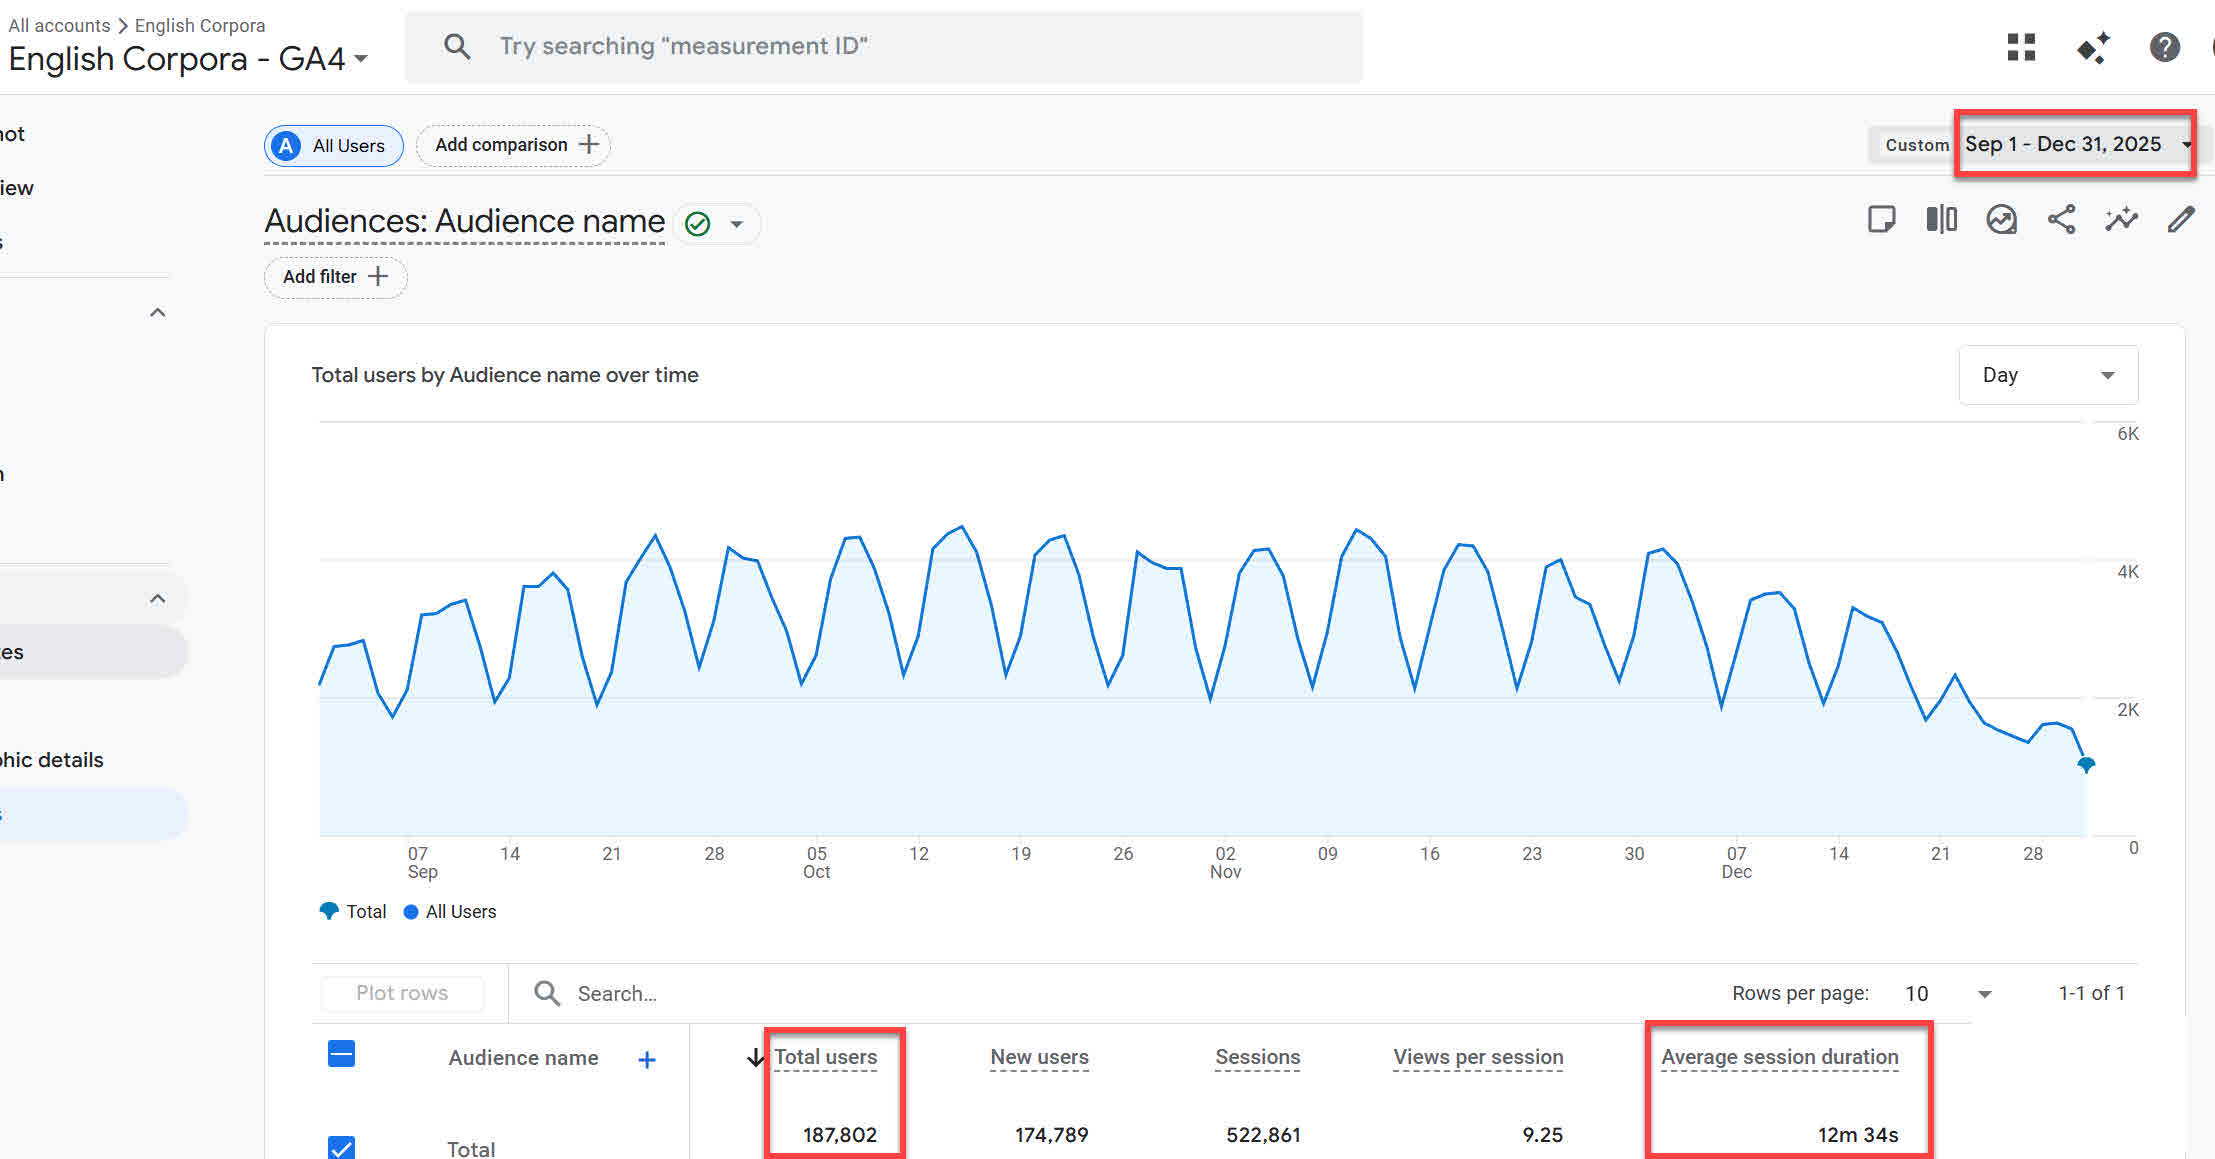The height and width of the screenshot is (1159, 2215).
Task: Open the Insights sparkline icon
Action: [x=2121, y=219]
